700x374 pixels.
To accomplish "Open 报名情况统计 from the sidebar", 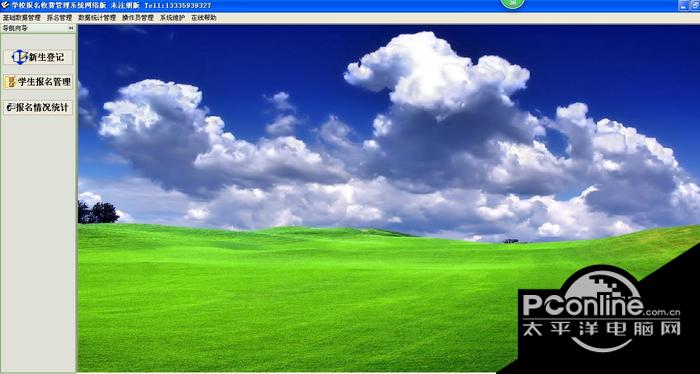I will click(38, 108).
